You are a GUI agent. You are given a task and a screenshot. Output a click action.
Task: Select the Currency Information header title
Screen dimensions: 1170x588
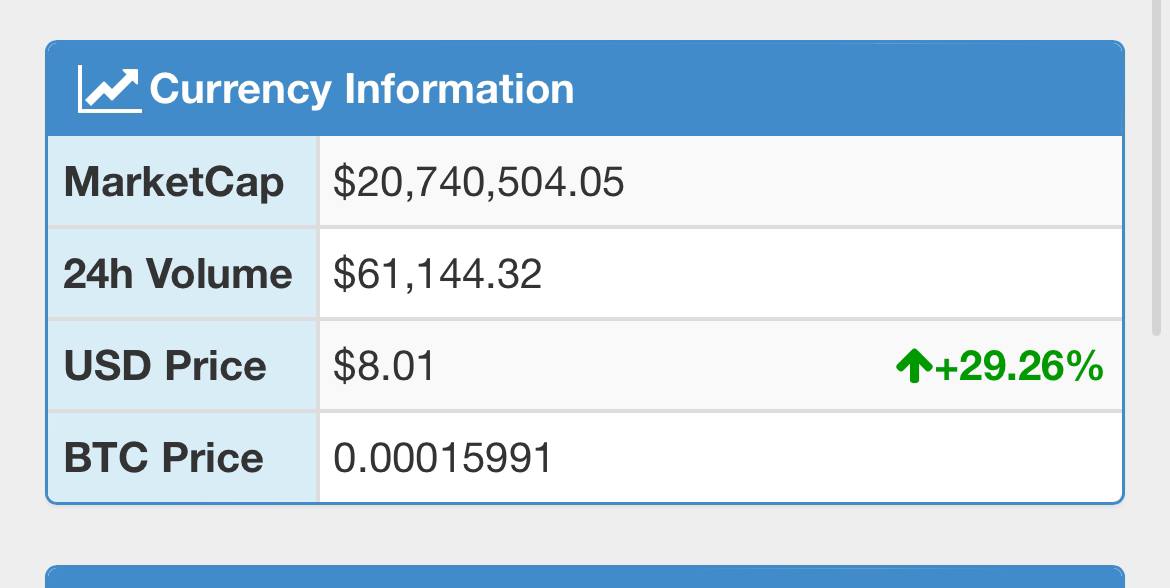coord(362,89)
